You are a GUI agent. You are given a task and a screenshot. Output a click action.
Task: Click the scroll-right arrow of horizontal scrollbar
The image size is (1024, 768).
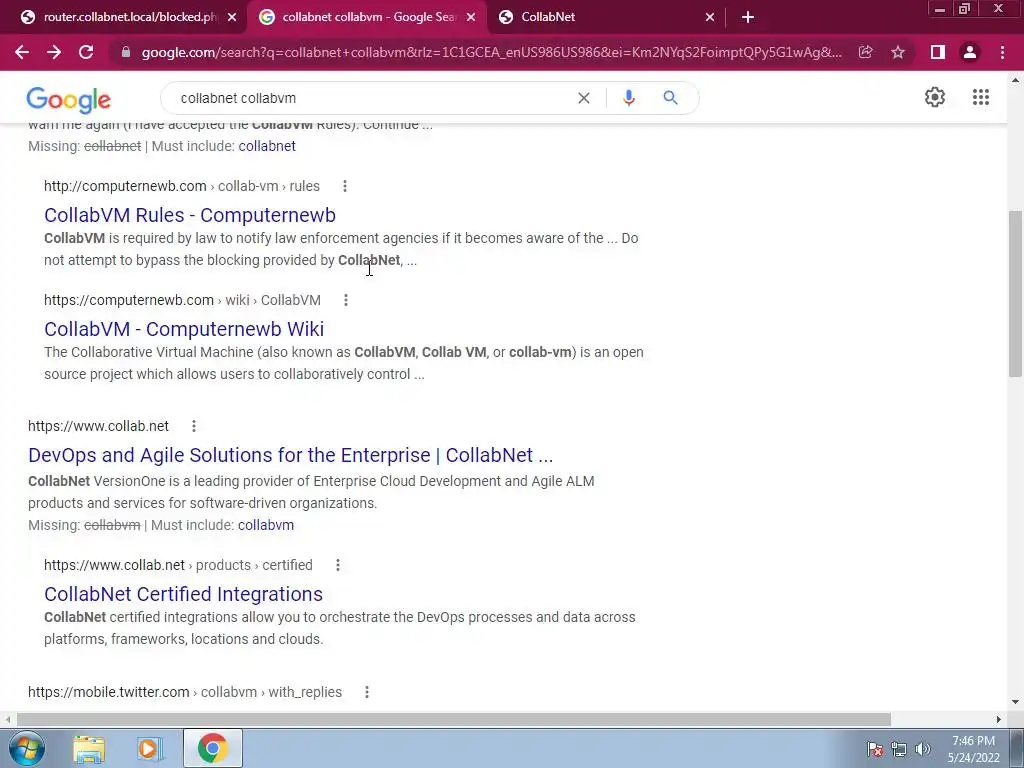tap(999, 719)
